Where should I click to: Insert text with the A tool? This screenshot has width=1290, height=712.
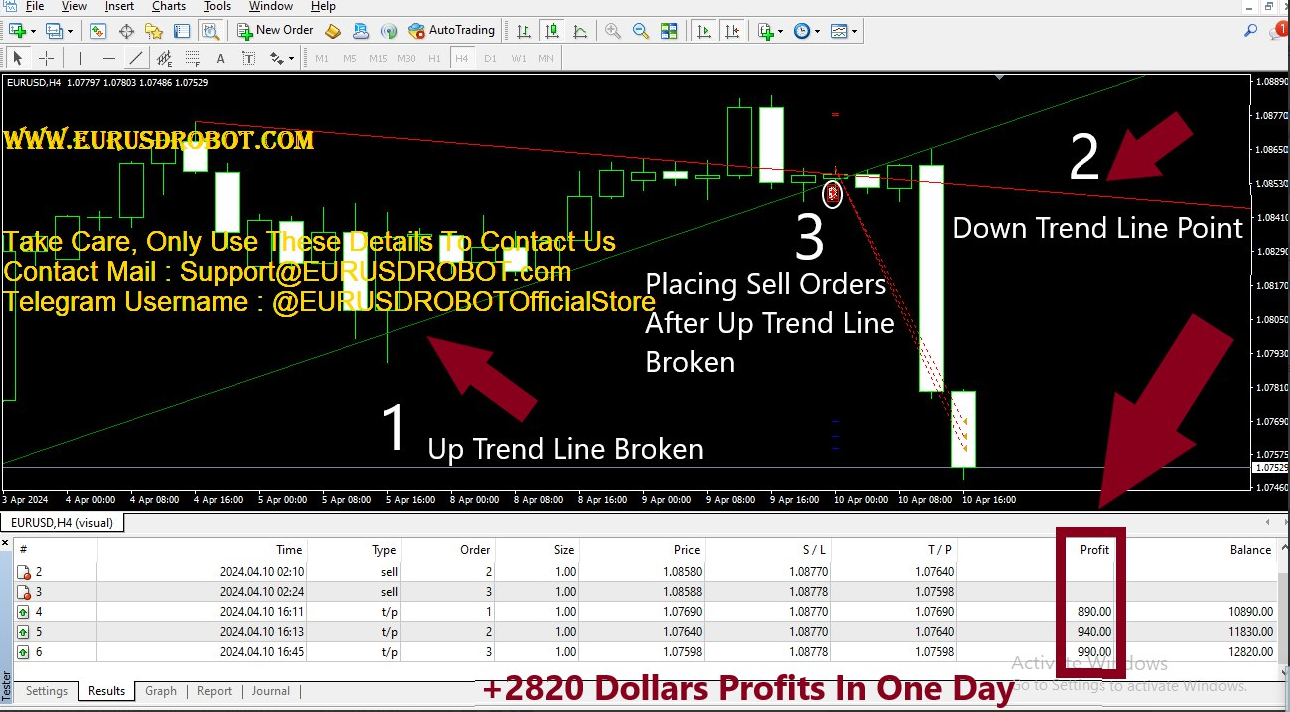pyautogui.click(x=221, y=58)
